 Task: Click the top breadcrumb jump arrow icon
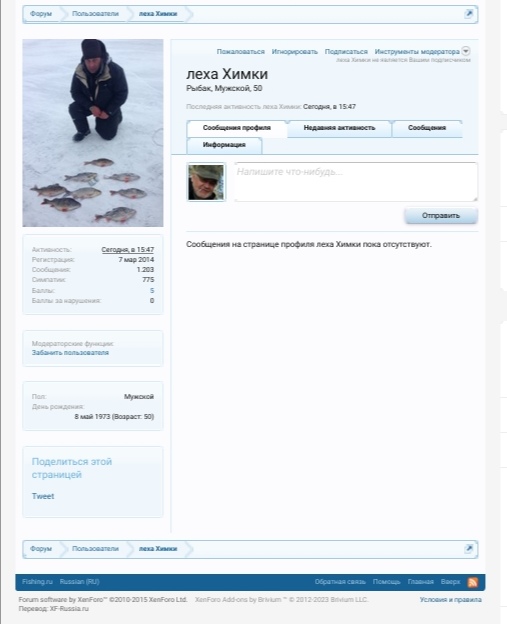point(469,14)
